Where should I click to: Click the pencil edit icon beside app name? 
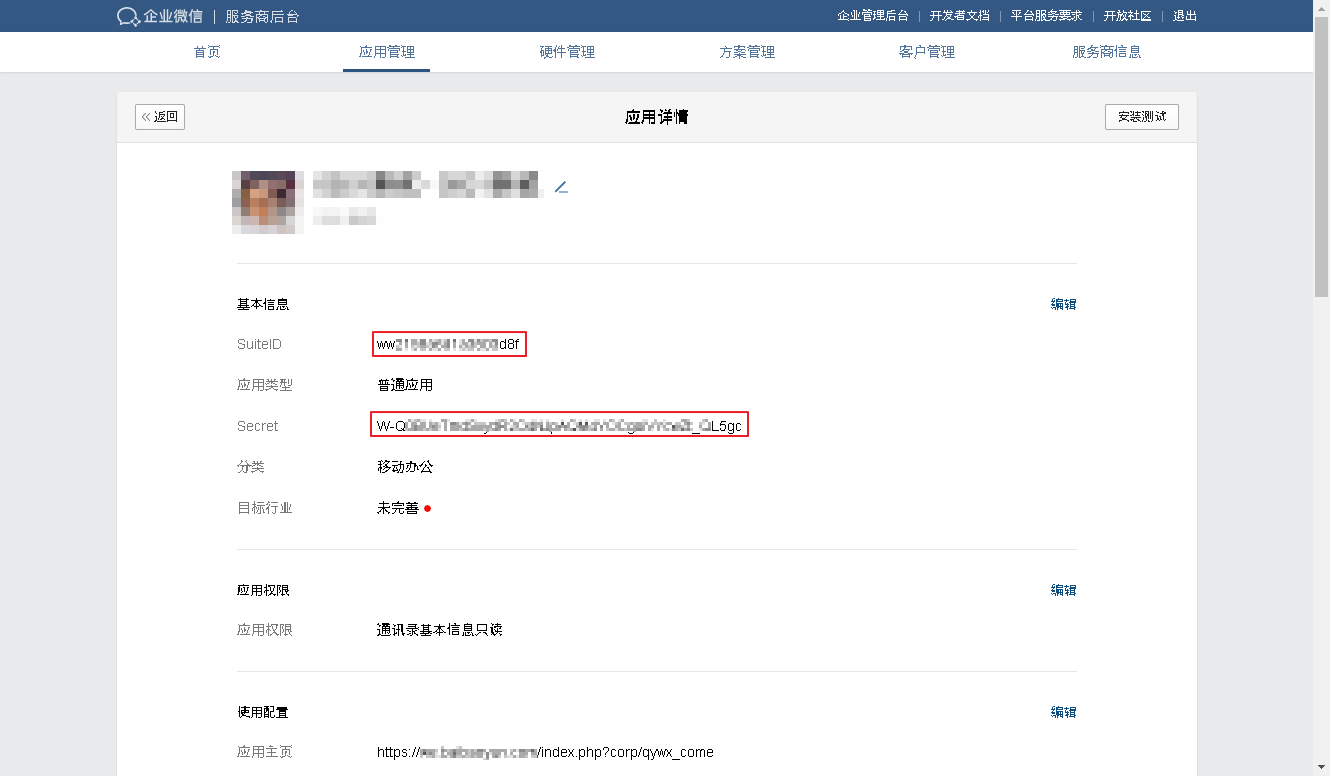tap(561, 187)
